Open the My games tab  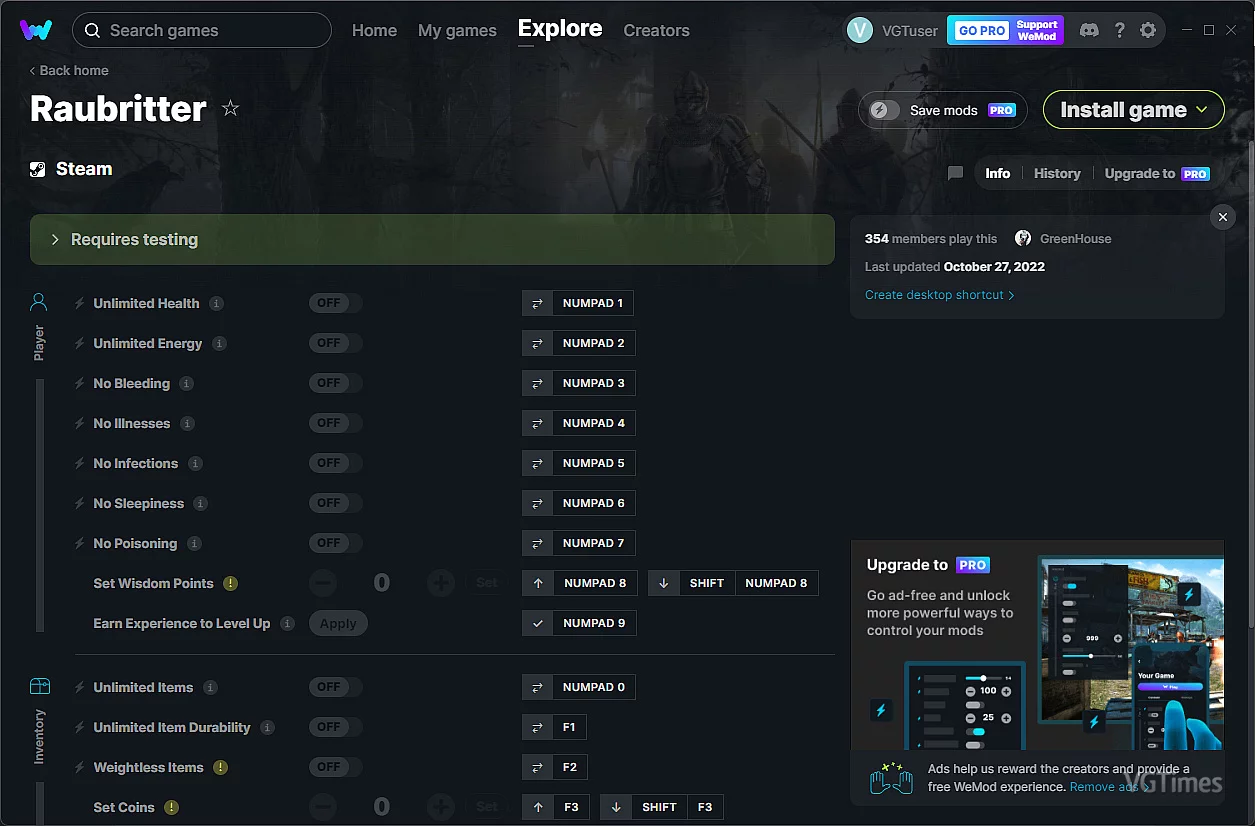coord(457,30)
